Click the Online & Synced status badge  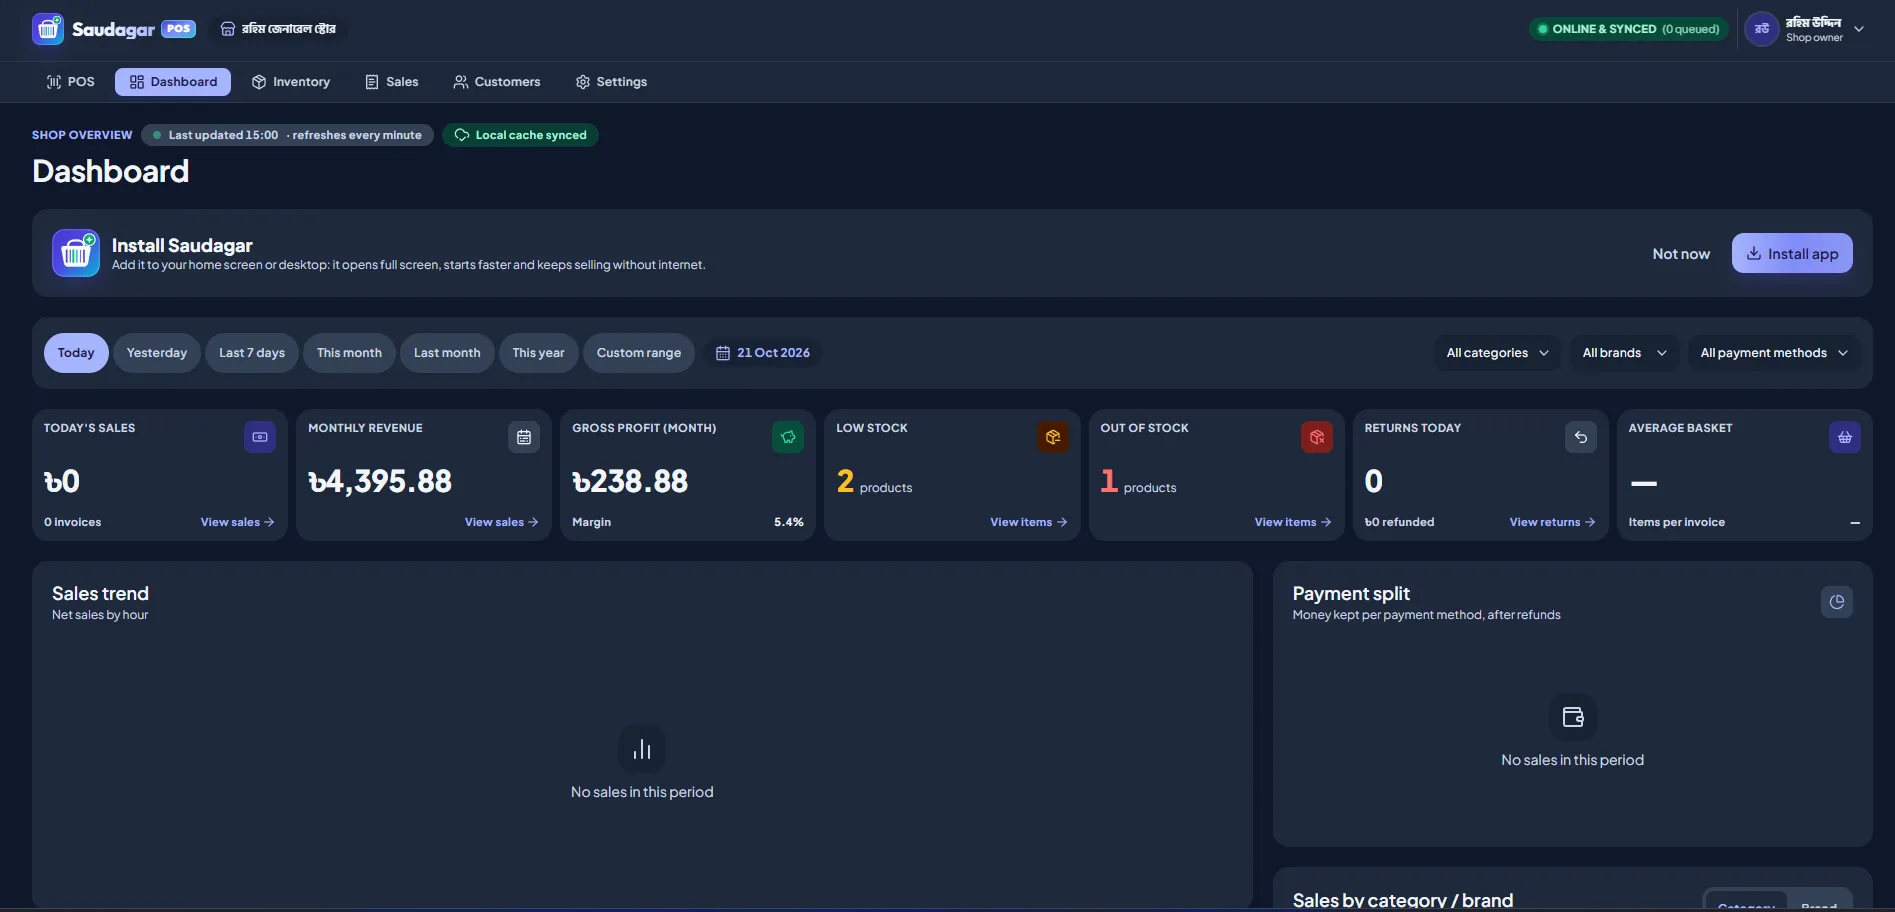(x=1628, y=29)
